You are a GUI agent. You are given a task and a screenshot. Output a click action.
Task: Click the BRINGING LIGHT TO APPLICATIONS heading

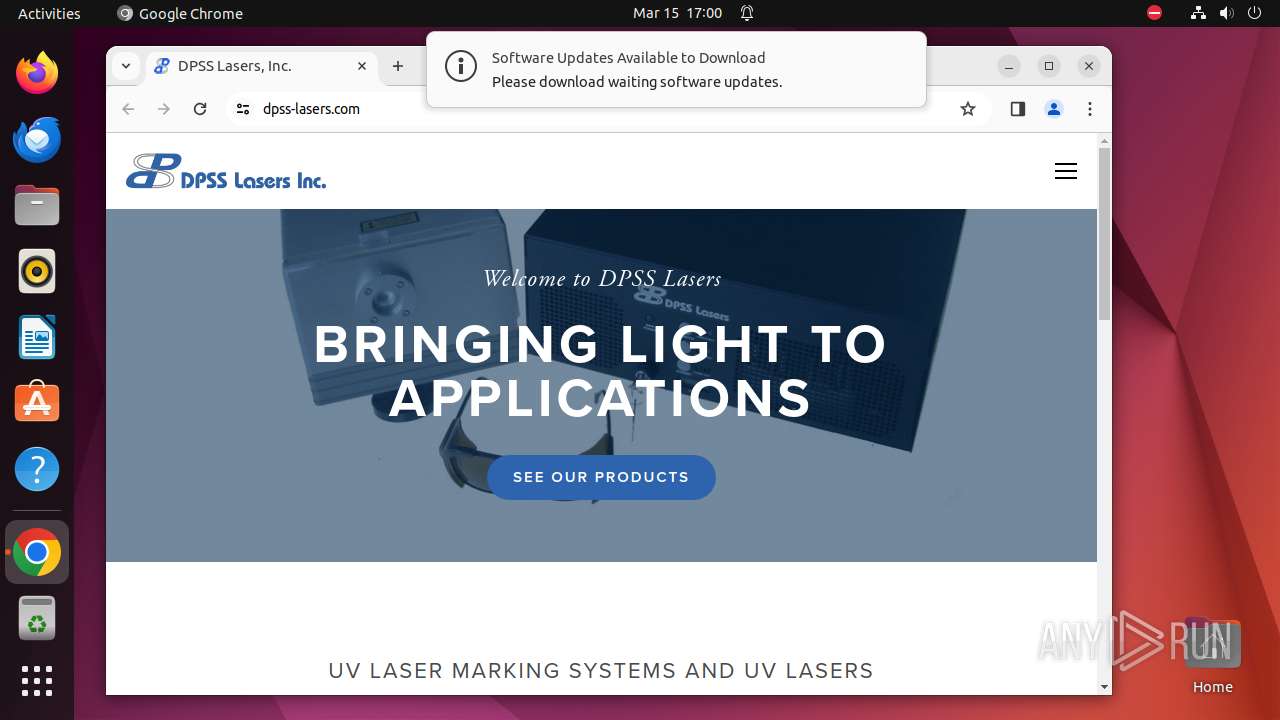600,371
